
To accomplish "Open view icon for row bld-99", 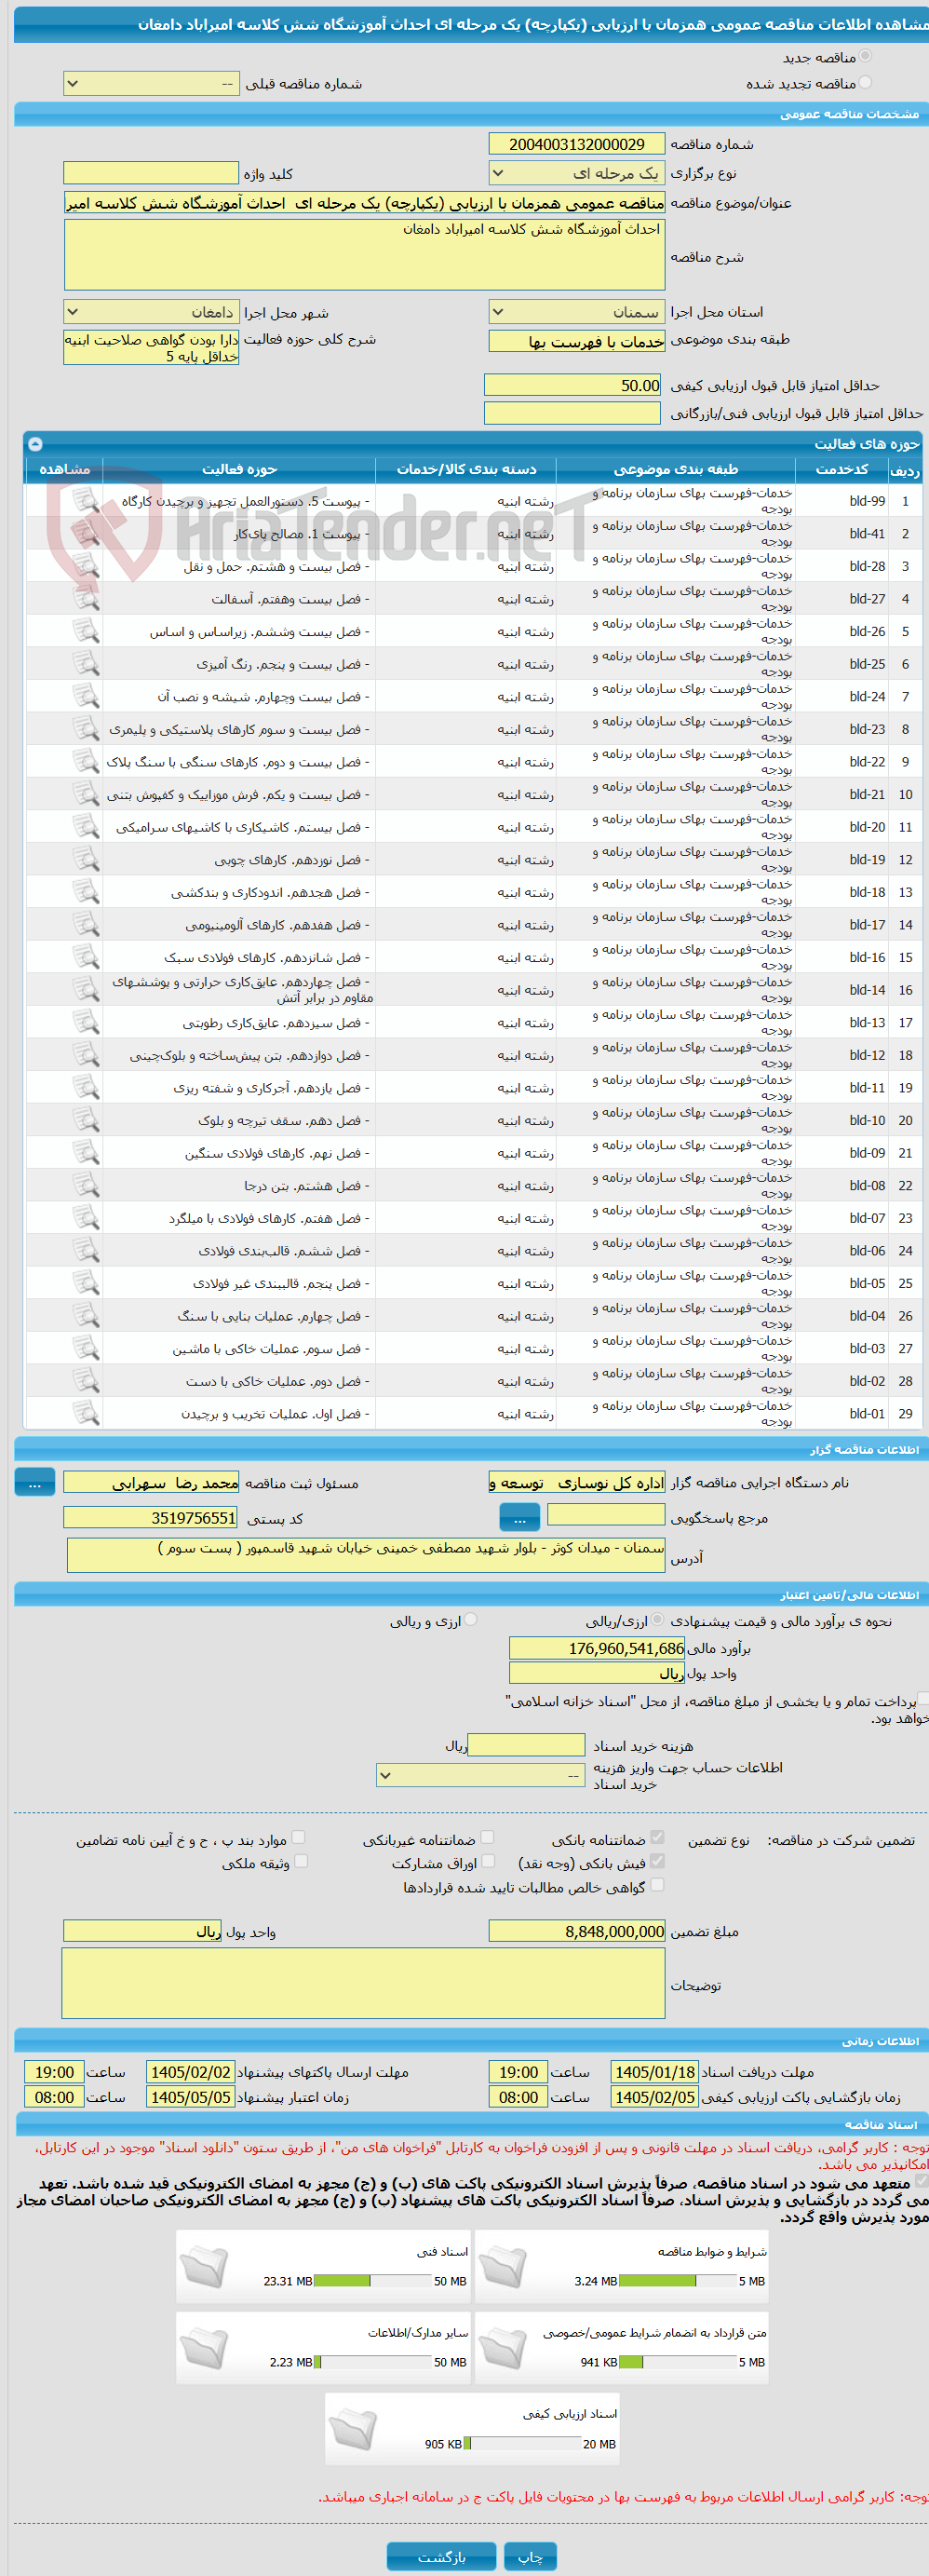I will click(86, 501).
